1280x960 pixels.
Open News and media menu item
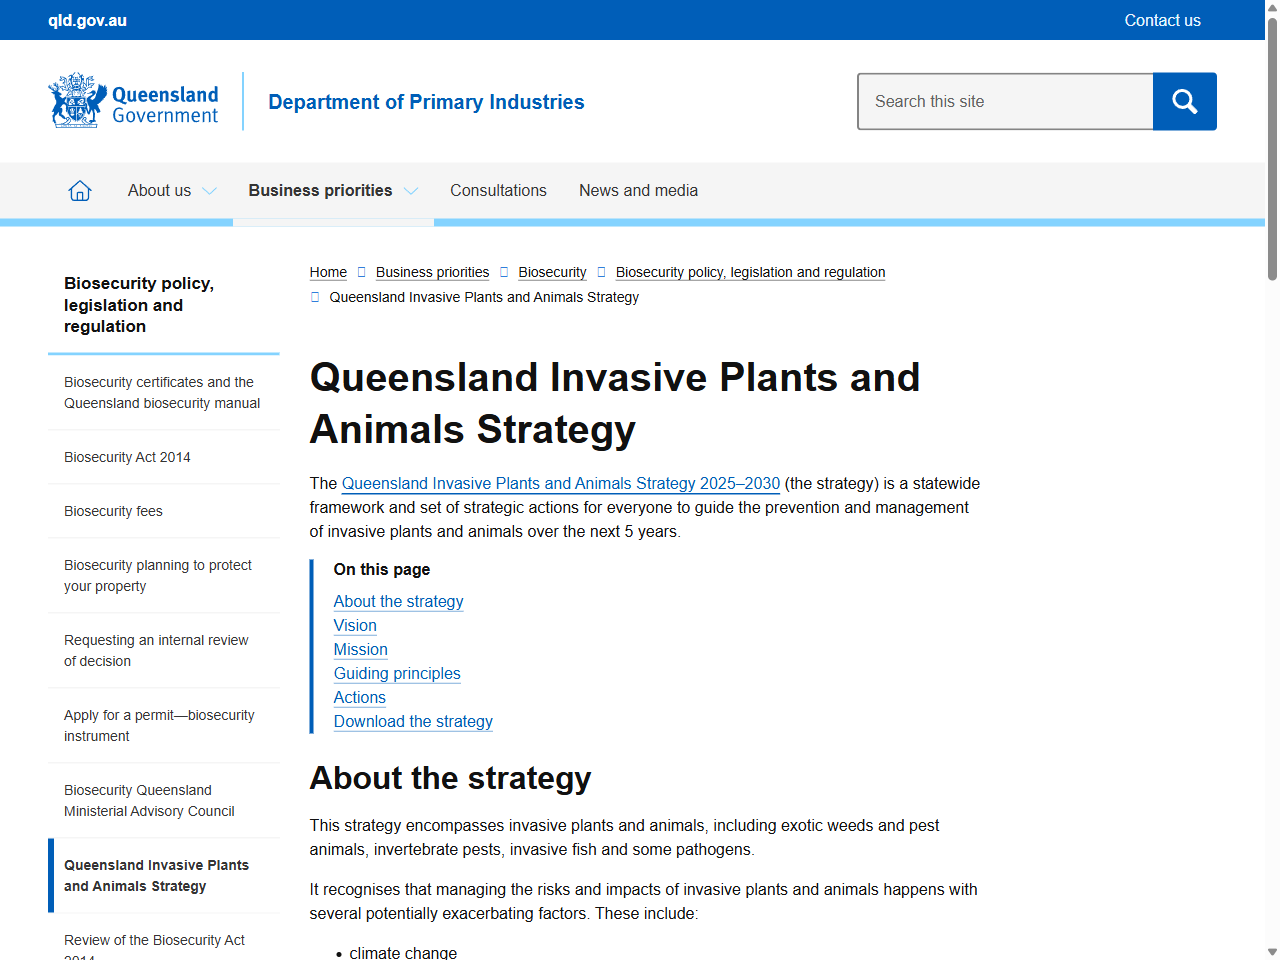638,190
